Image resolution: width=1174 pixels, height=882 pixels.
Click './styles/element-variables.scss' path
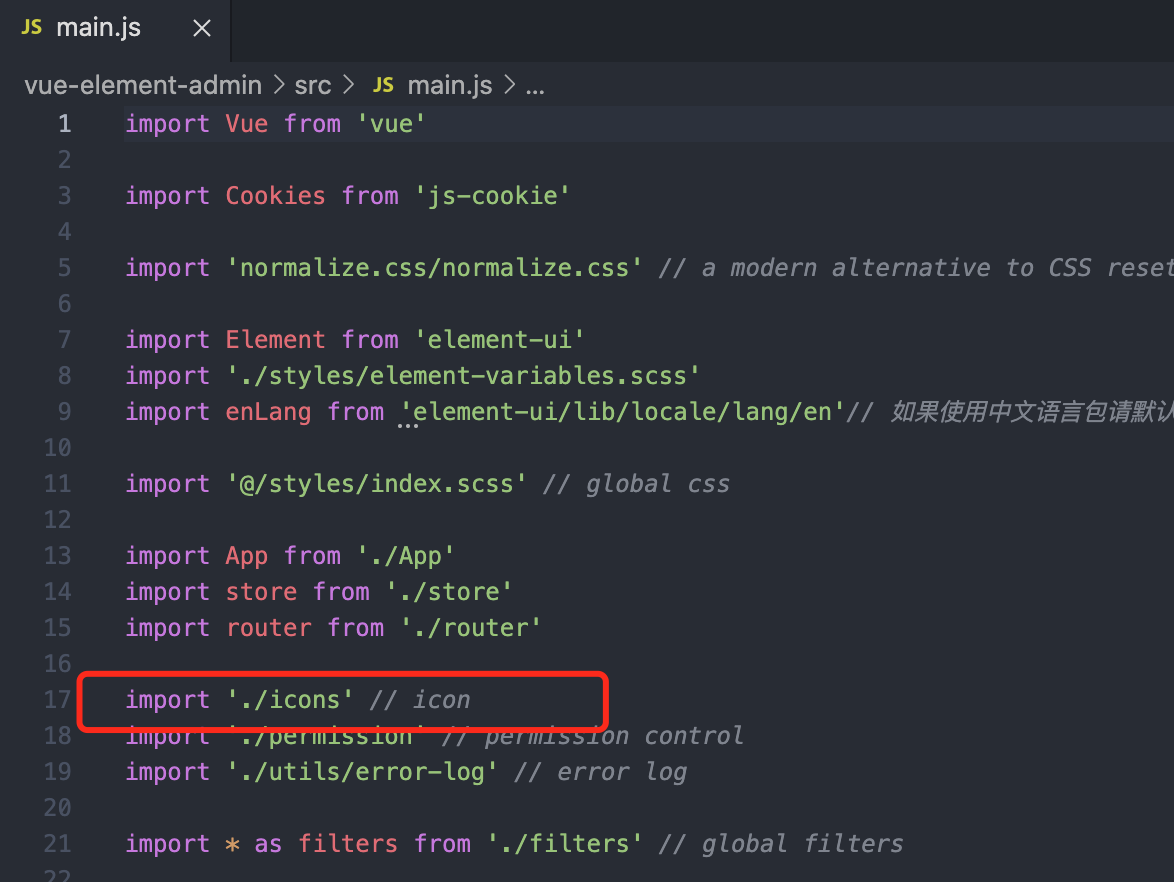tap(463, 376)
